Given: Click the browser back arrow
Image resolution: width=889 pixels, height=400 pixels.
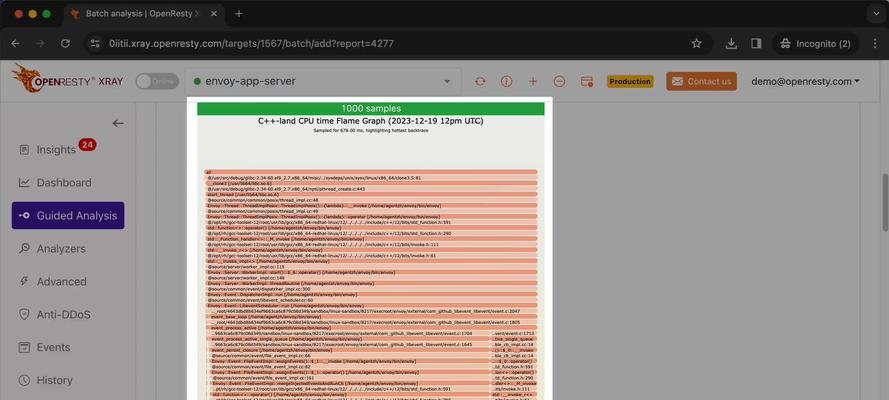Looking at the screenshot, I should [x=15, y=44].
